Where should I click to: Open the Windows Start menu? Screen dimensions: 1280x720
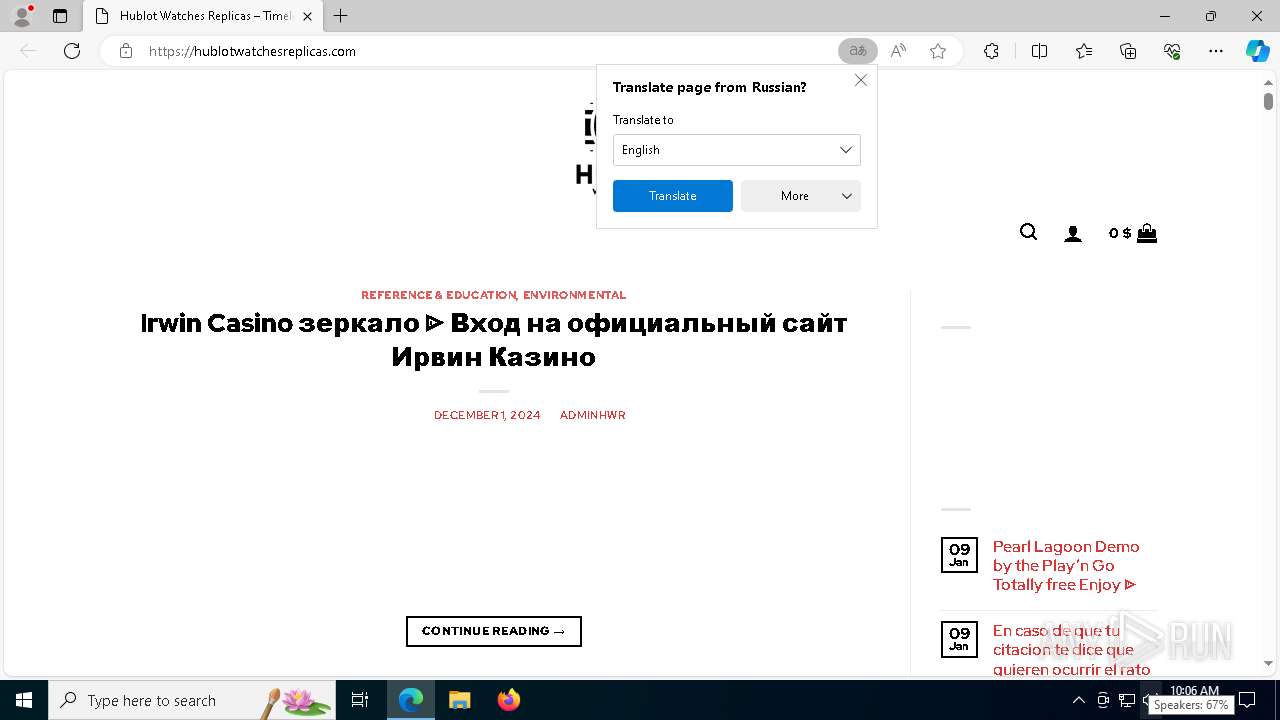[x=24, y=700]
